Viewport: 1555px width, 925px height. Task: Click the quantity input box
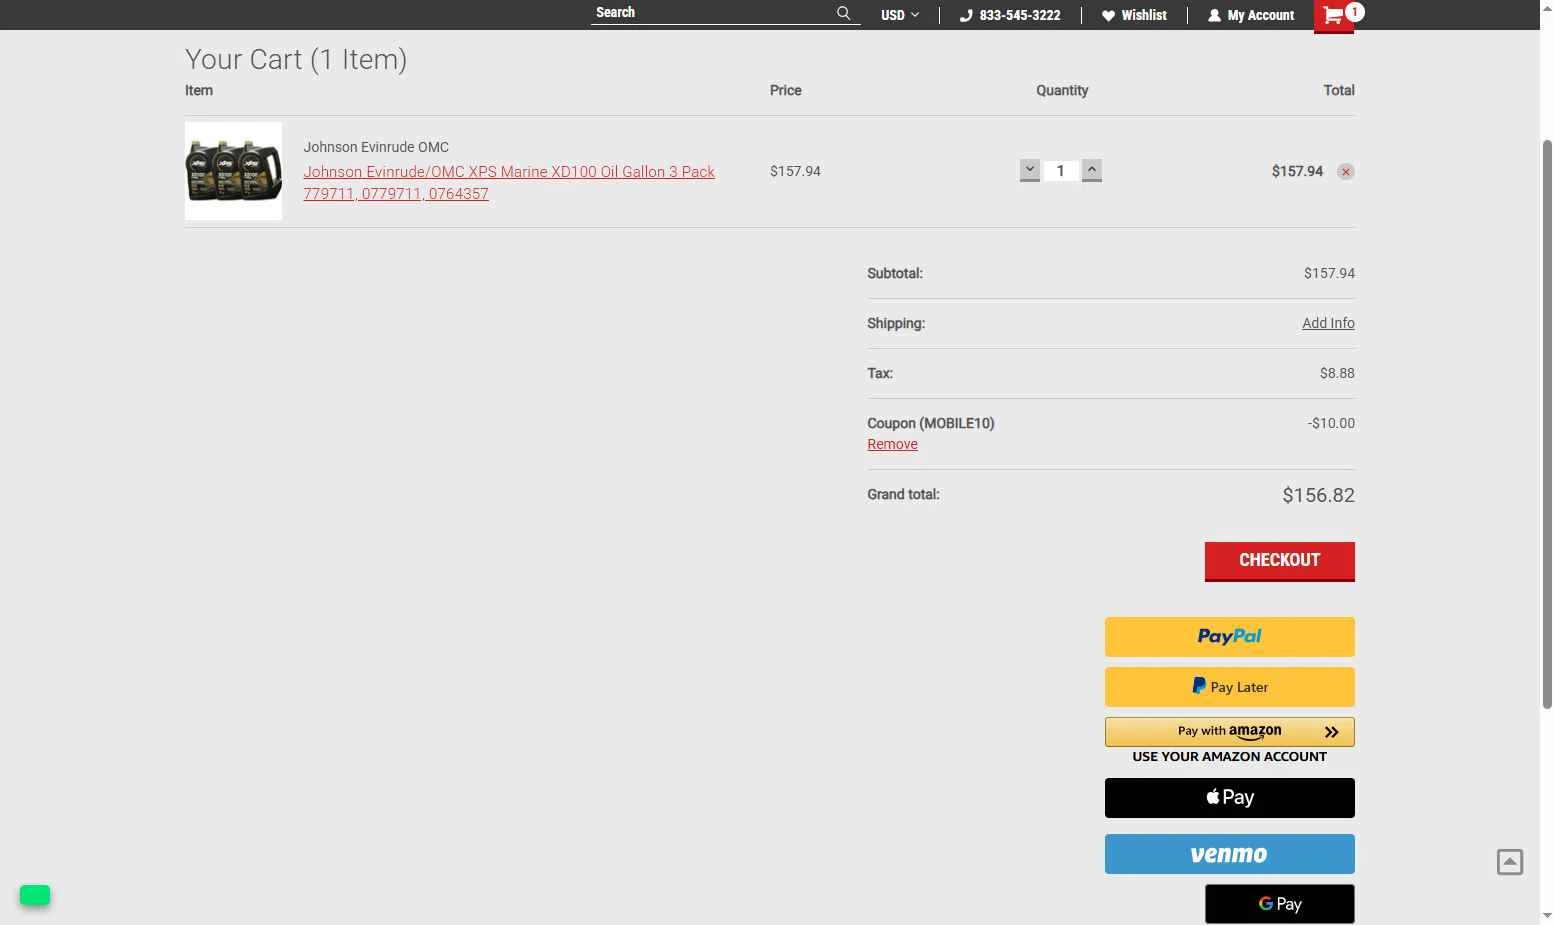coord(1061,171)
